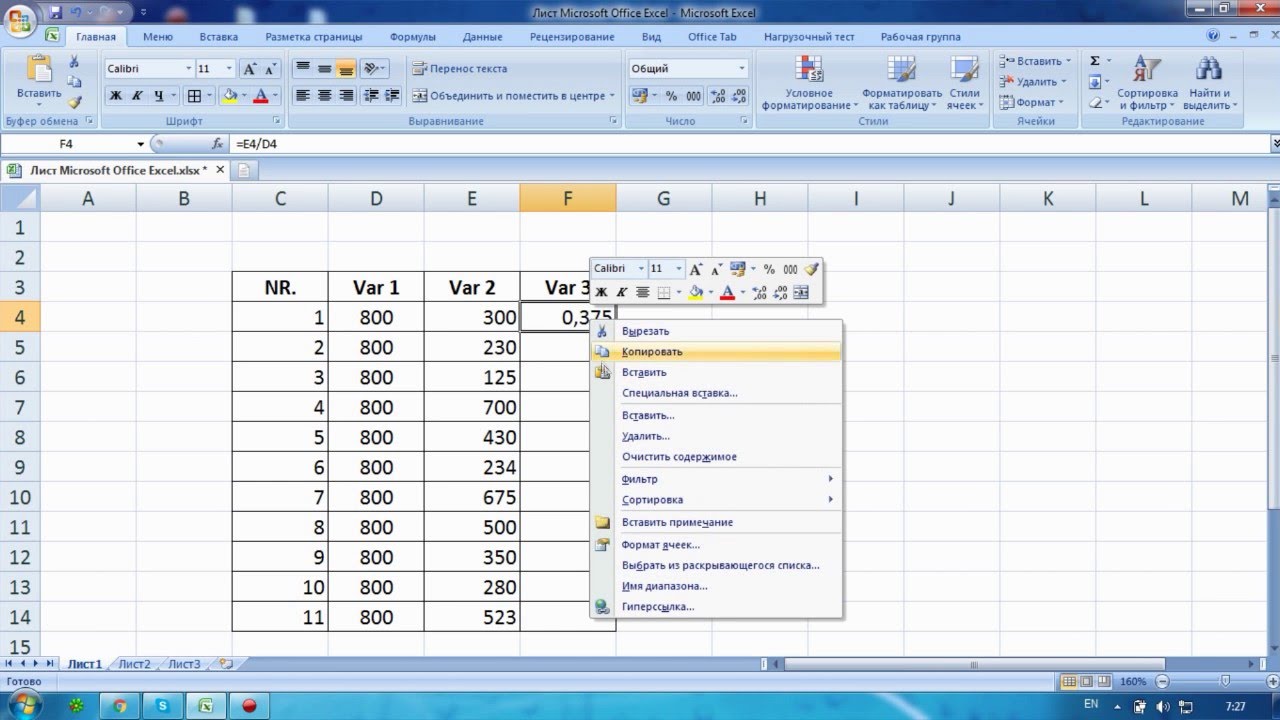The image size is (1280, 720).
Task: Click the Insert Function fx icon
Action: coord(217,144)
